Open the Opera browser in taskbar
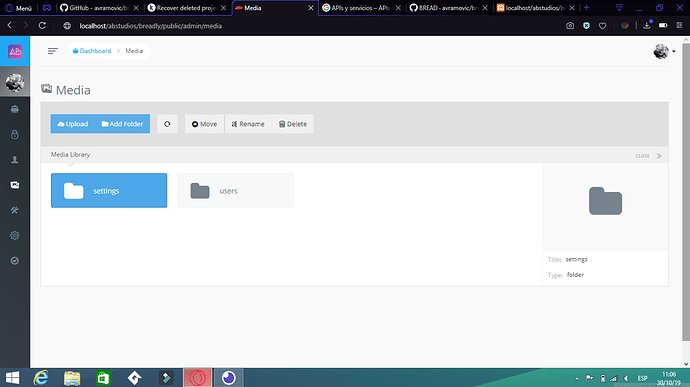The image size is (690, 387). tap(198, 378)
